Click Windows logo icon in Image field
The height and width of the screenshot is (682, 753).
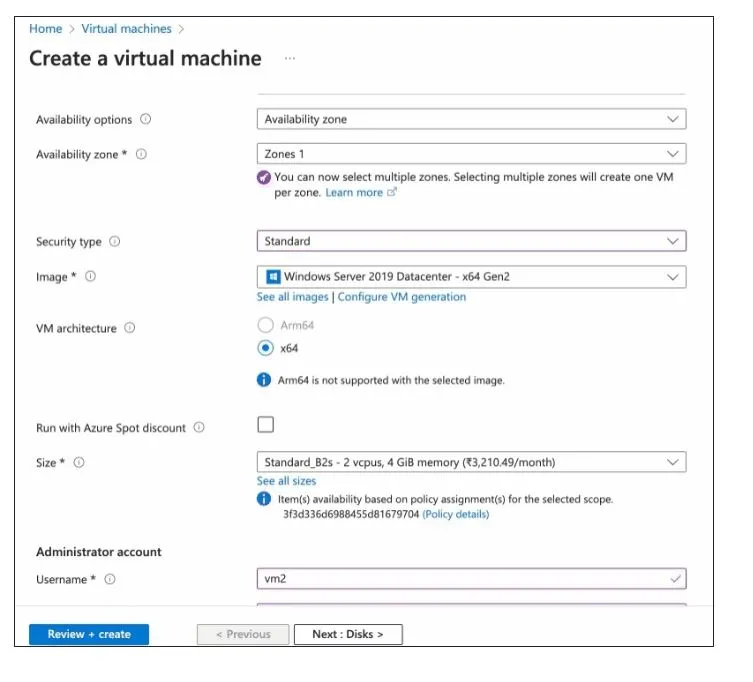[x=273, y=277]
